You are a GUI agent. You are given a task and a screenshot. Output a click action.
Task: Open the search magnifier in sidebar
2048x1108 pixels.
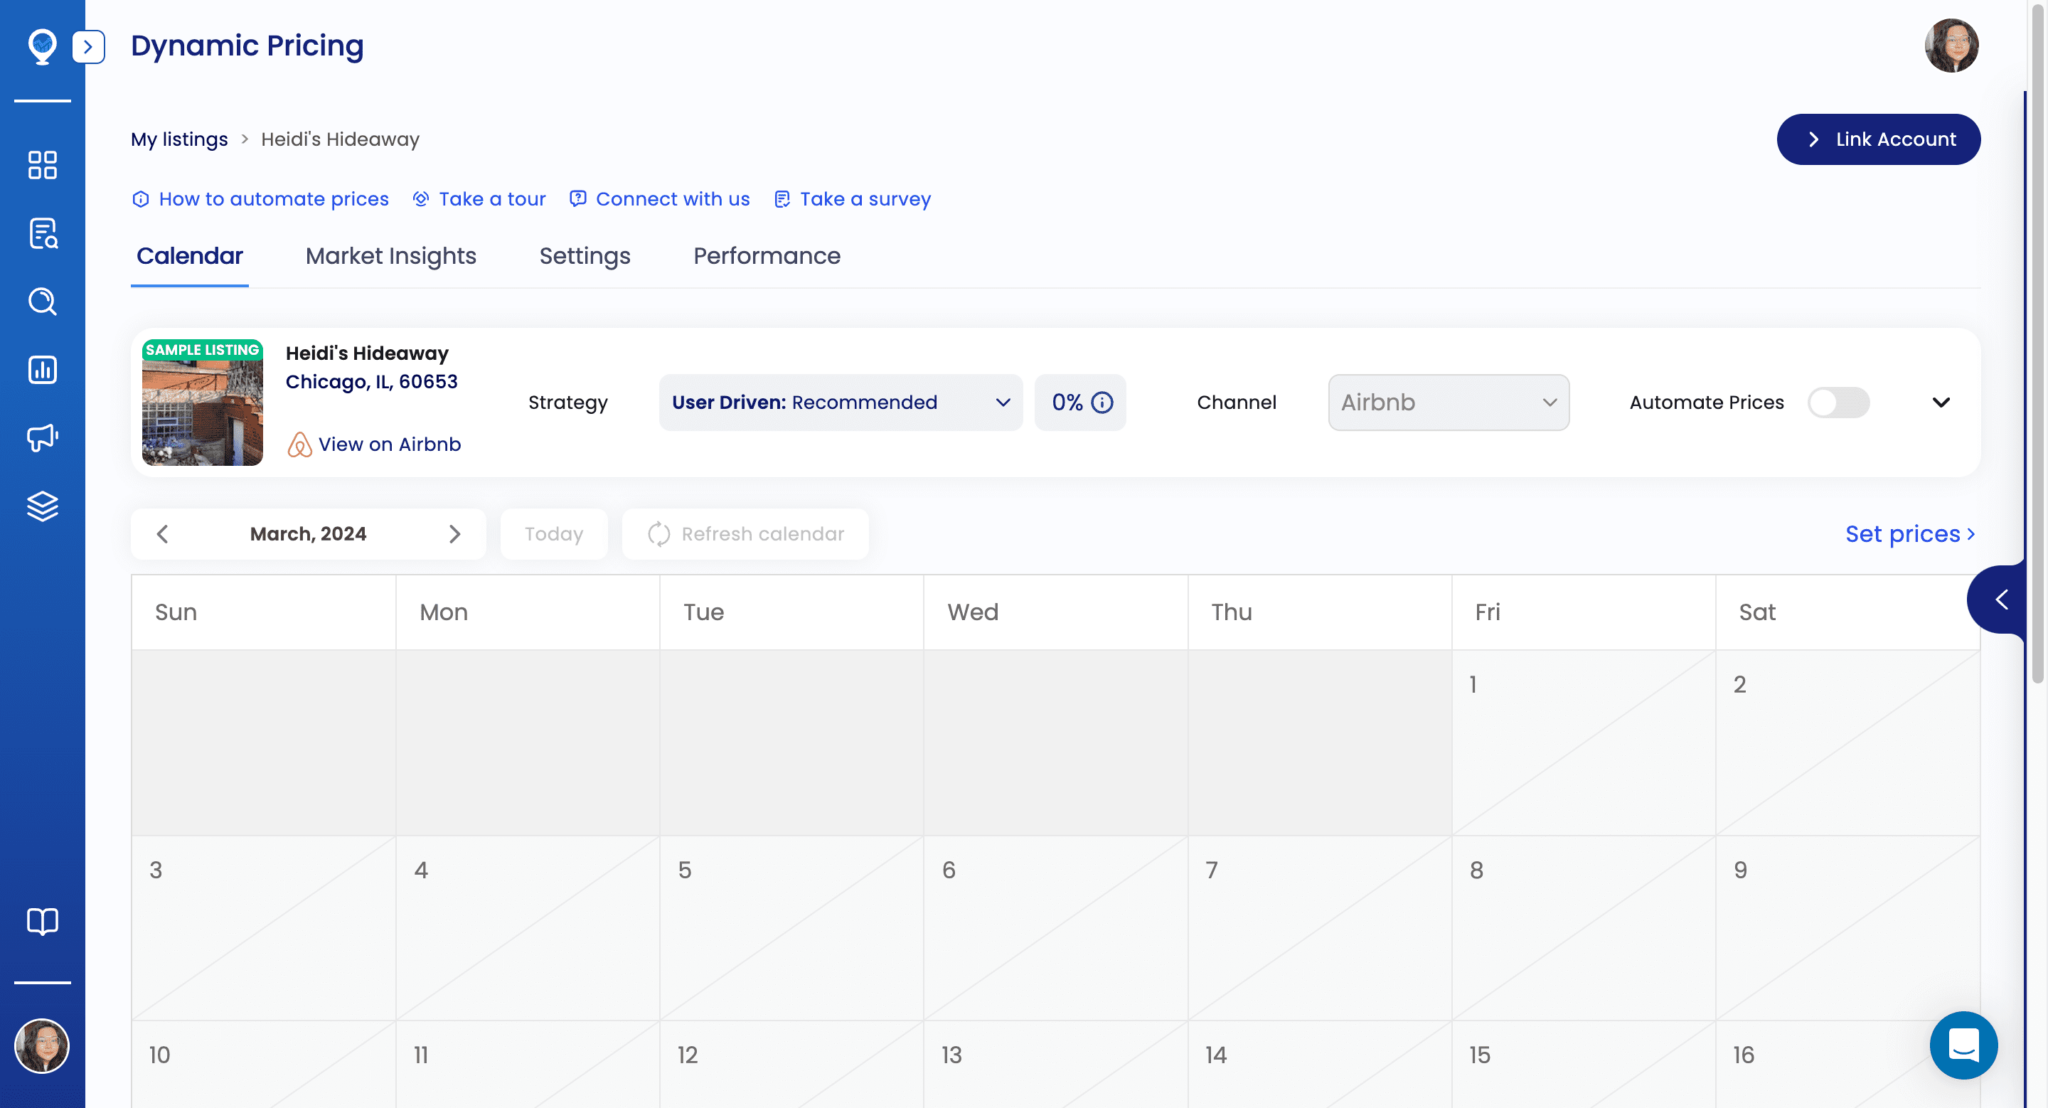coord(42,301)
